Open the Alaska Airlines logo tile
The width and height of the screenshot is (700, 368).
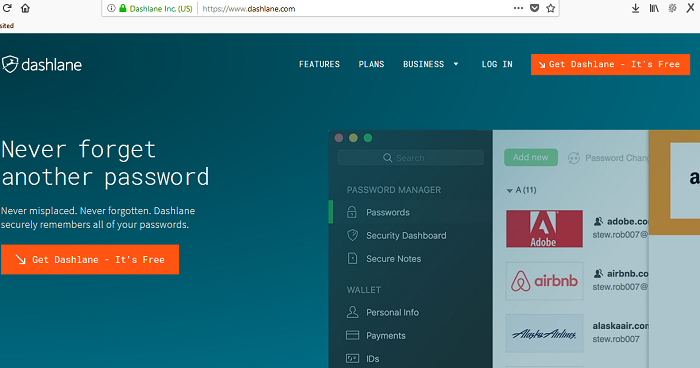544,333
